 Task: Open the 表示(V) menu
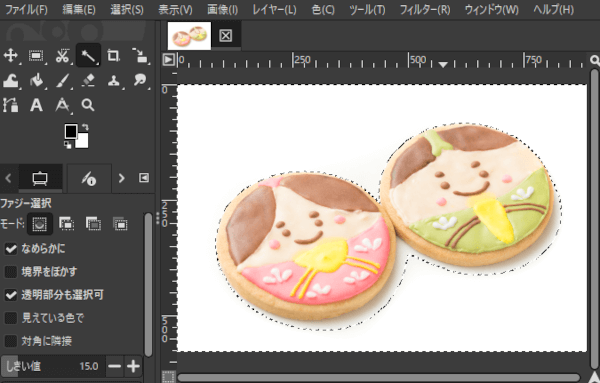tap(175, 10)
